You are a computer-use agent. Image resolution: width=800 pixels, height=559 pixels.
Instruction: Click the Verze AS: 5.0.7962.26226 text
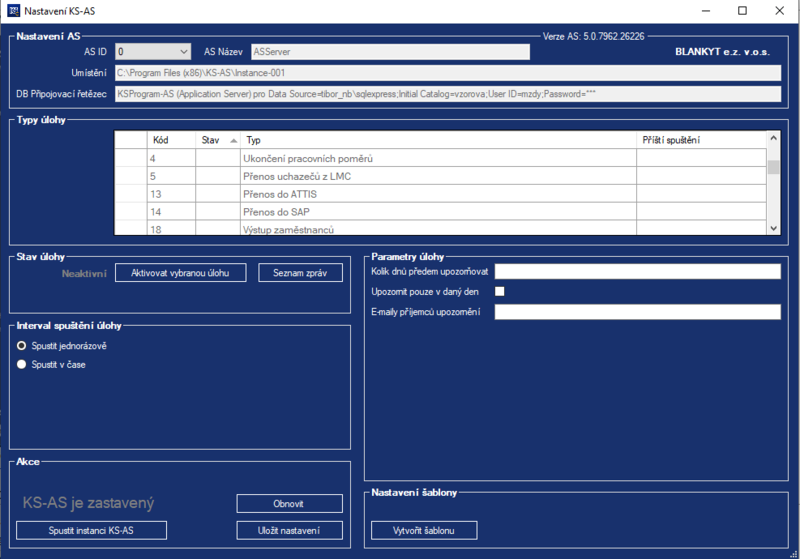point(593,36)
